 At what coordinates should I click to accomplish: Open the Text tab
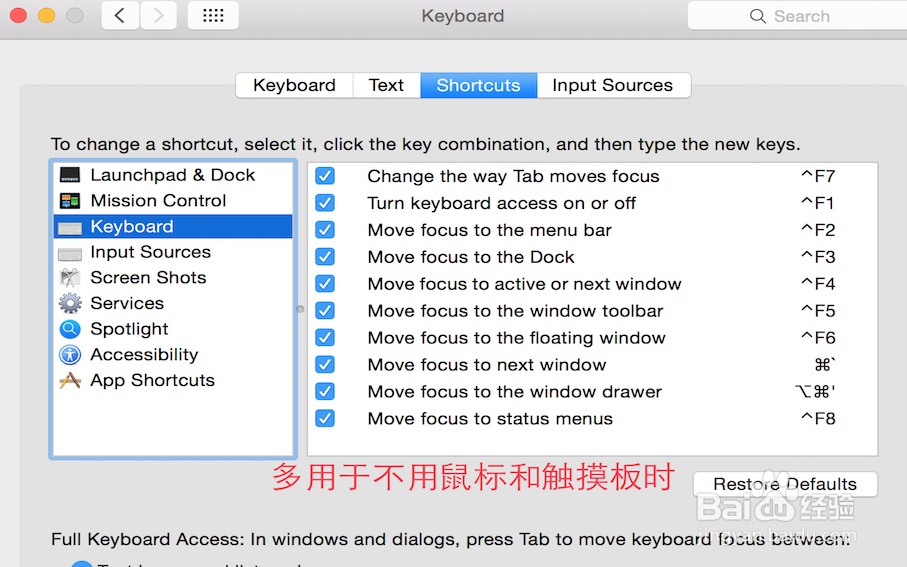tap(386, 85)
